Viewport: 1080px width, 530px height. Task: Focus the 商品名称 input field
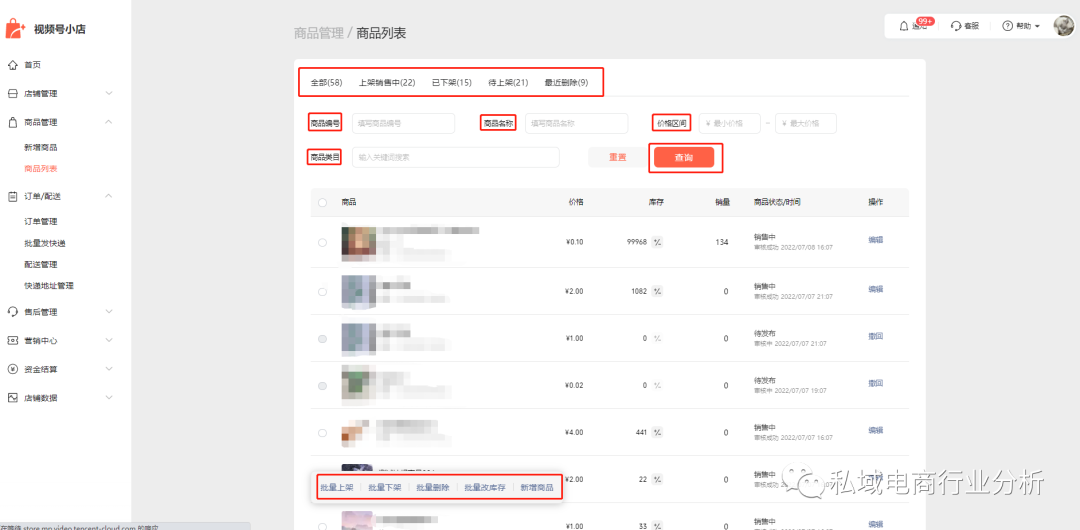click(x=577, y=123)
